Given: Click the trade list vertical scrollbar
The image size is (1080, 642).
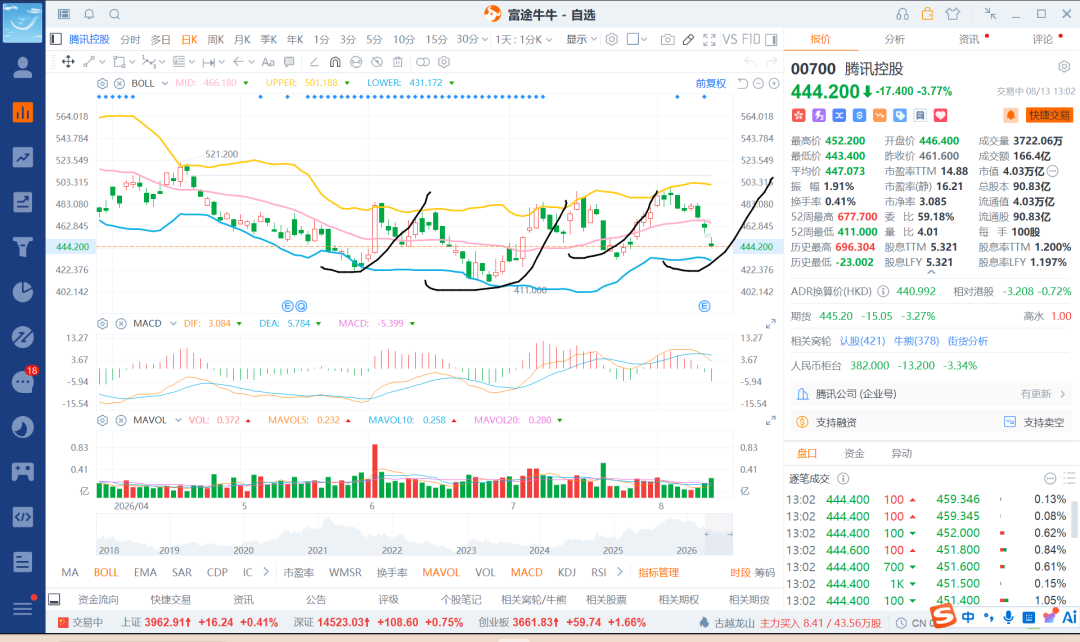Looking at the screenshot, I should (1073, 520).
